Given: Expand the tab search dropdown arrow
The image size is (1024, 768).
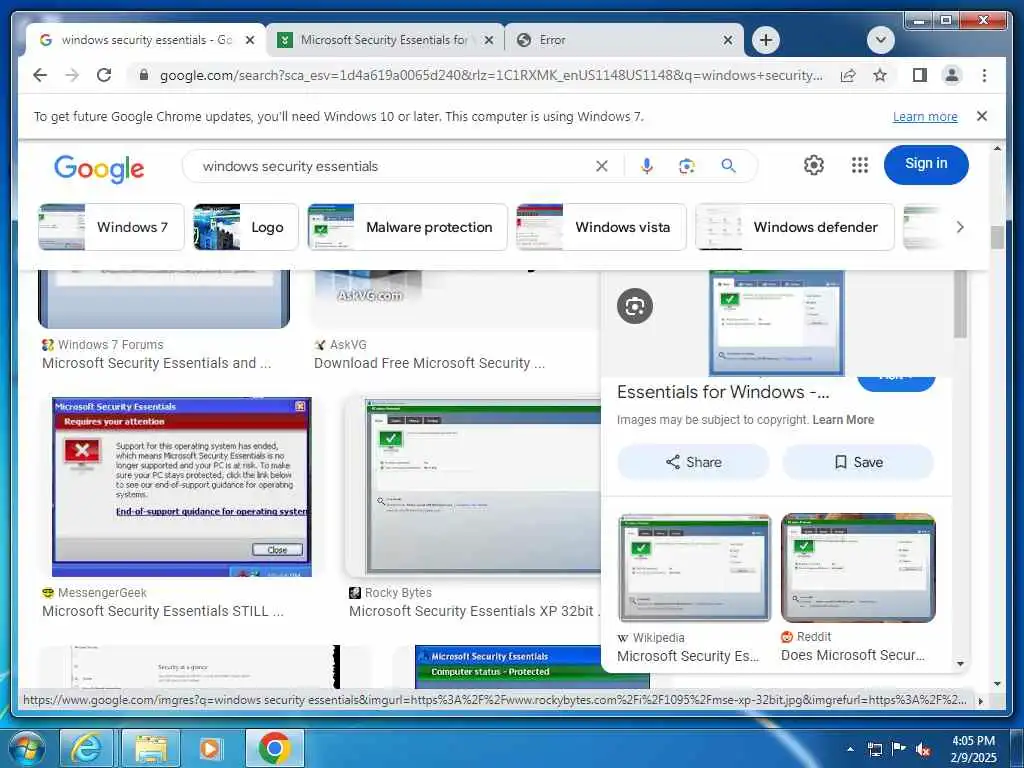Looking at the screenshot, I should (880, 40).
